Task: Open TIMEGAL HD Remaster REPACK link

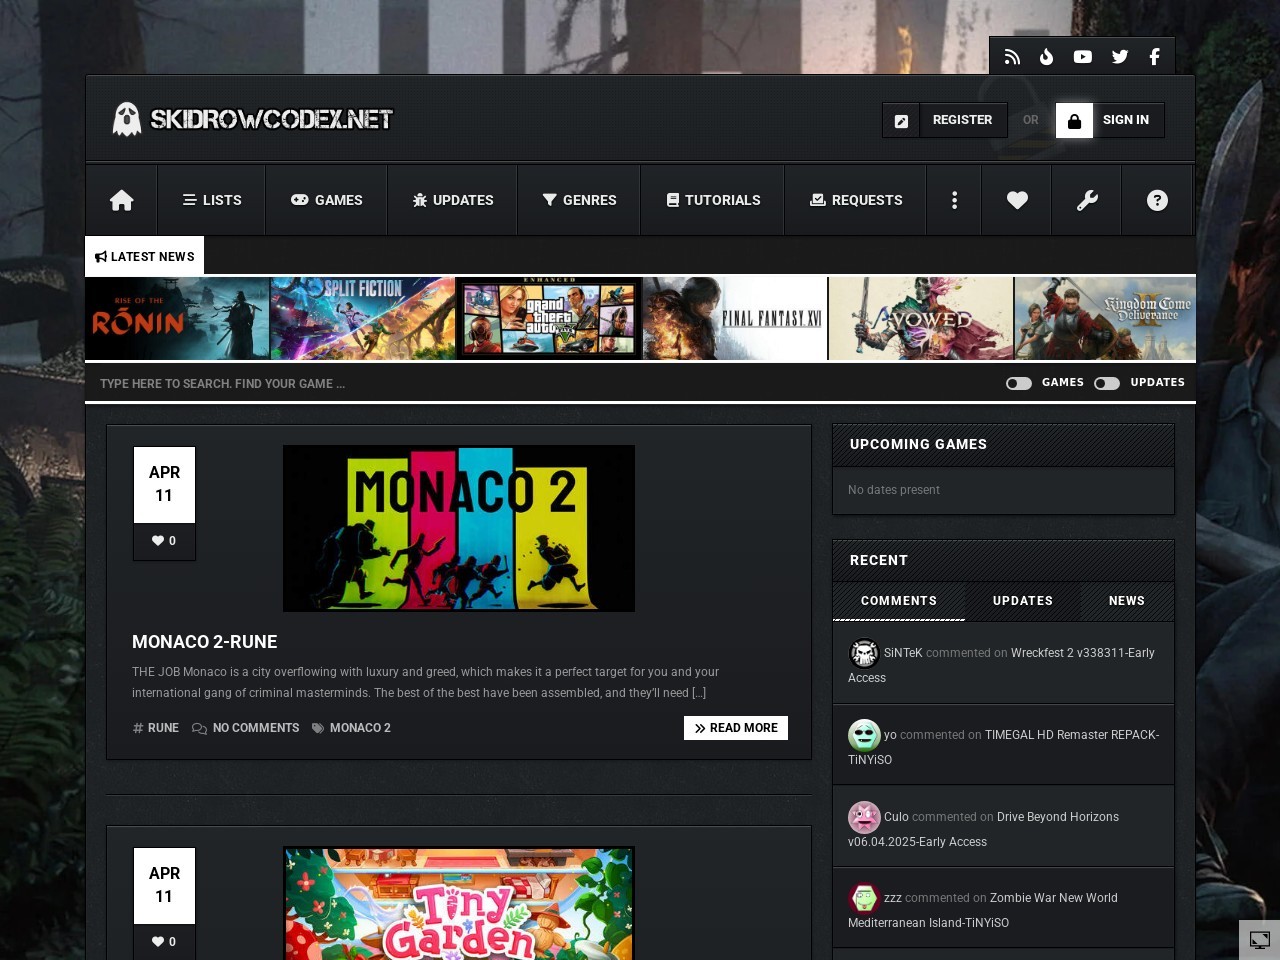Action: tap(1003, 747)
